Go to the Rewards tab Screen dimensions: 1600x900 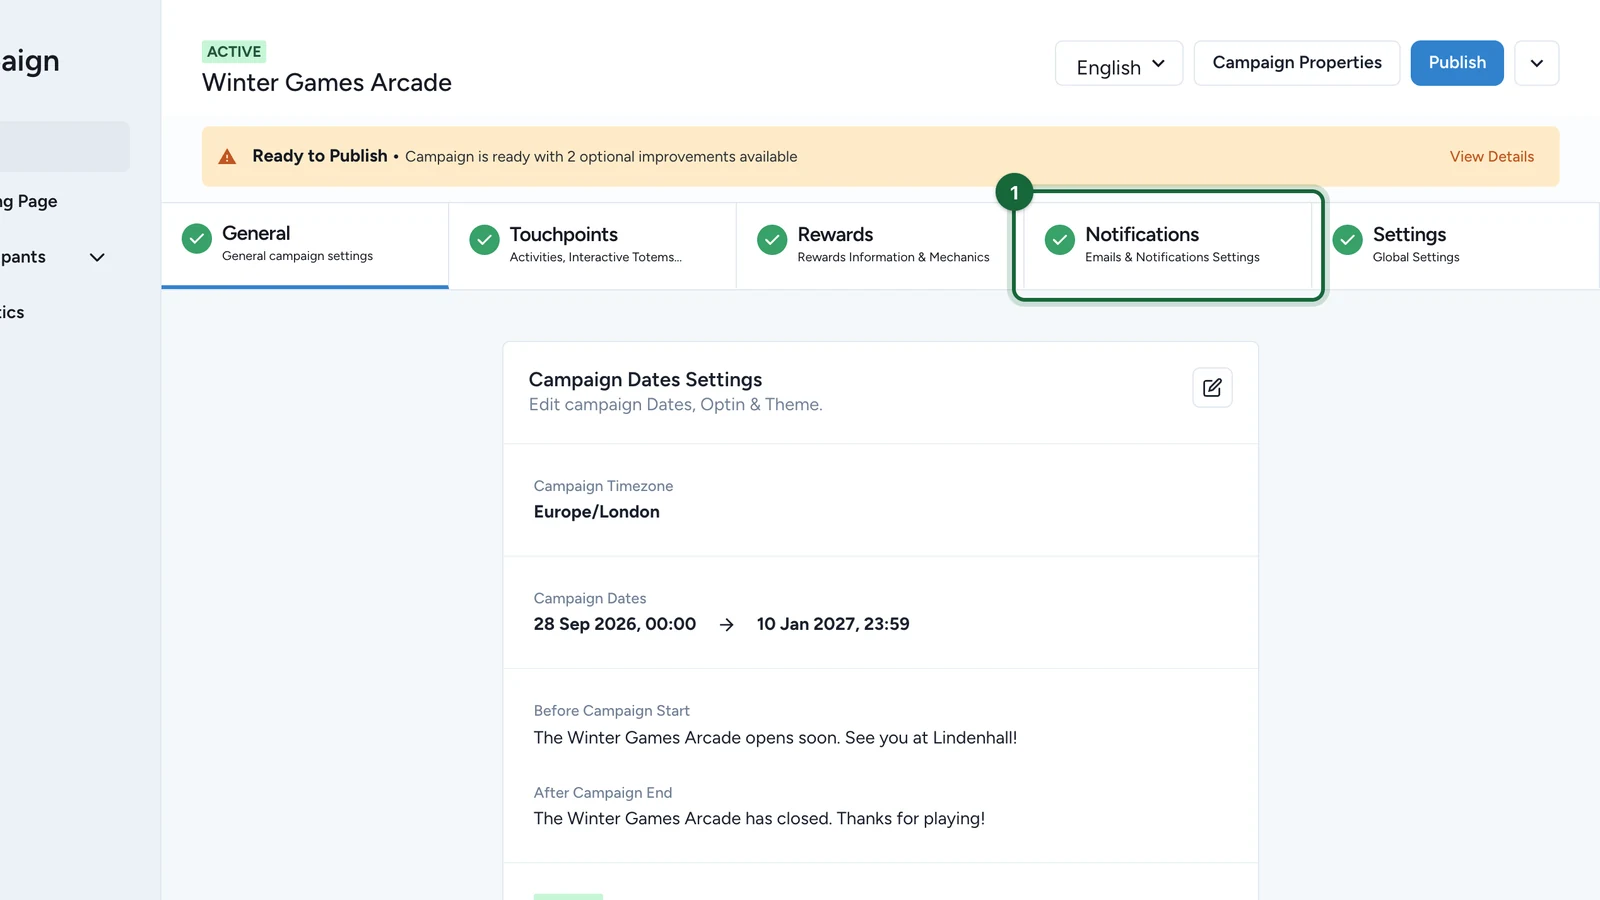point(880,246)
